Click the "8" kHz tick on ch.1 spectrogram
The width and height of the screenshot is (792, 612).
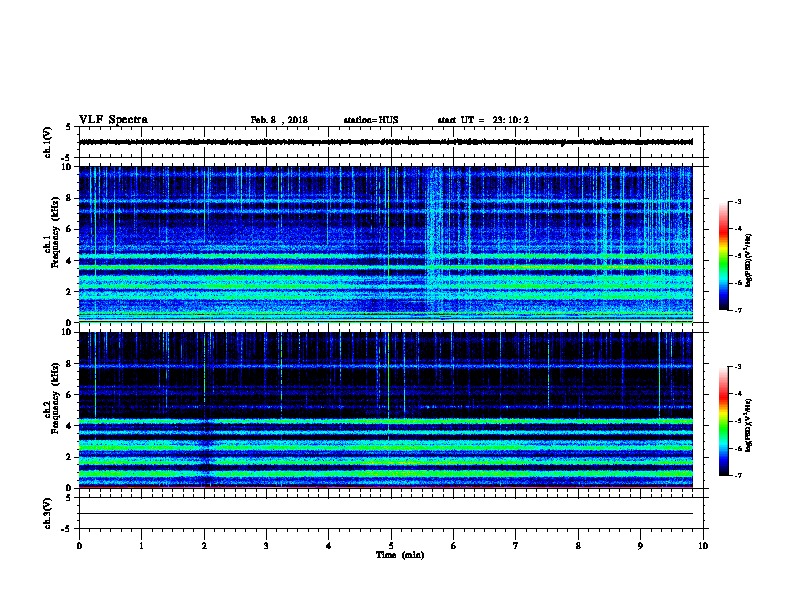[x=69, y=198]
